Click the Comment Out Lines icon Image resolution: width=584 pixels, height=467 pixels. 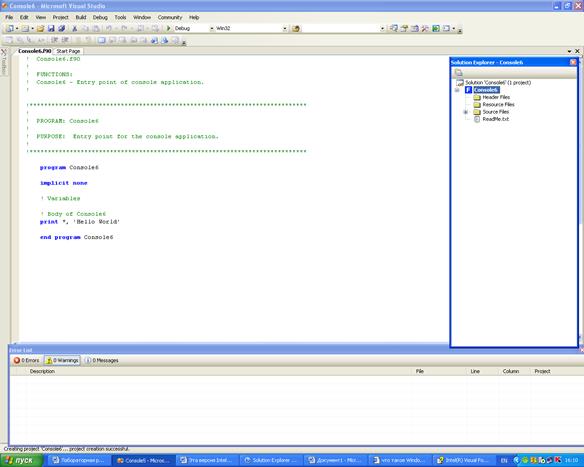tap(78, 40)
